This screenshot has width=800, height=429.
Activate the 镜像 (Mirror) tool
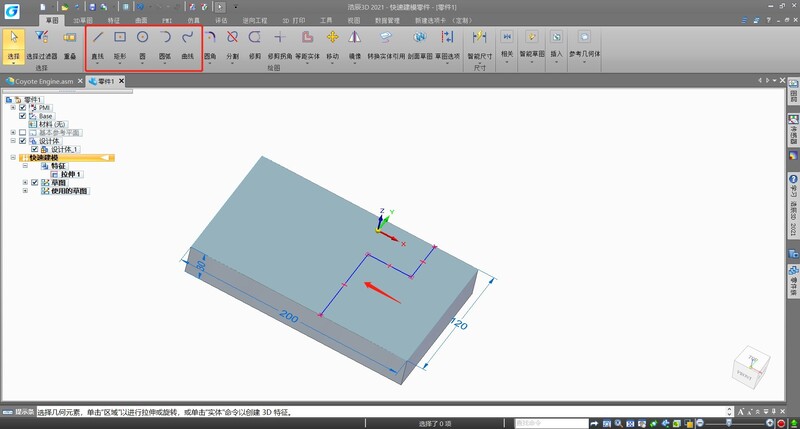point(355,44)
